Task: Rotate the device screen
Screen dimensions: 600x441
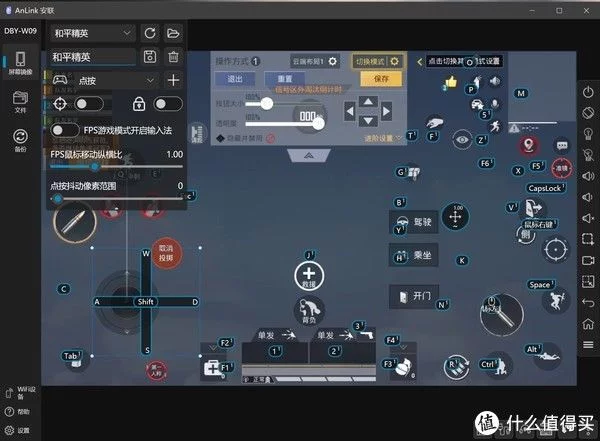Action: [588, 113]
